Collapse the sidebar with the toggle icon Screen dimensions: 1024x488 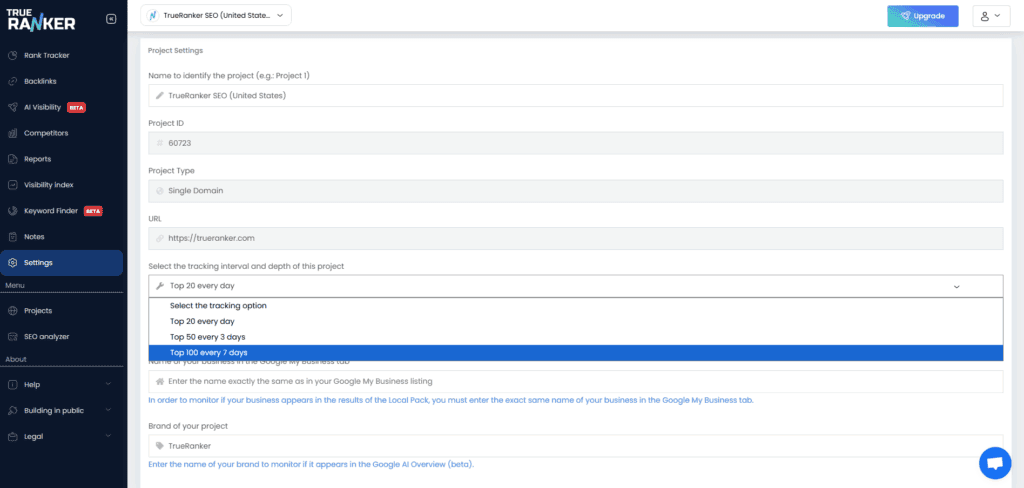click(x=110, y=19)
